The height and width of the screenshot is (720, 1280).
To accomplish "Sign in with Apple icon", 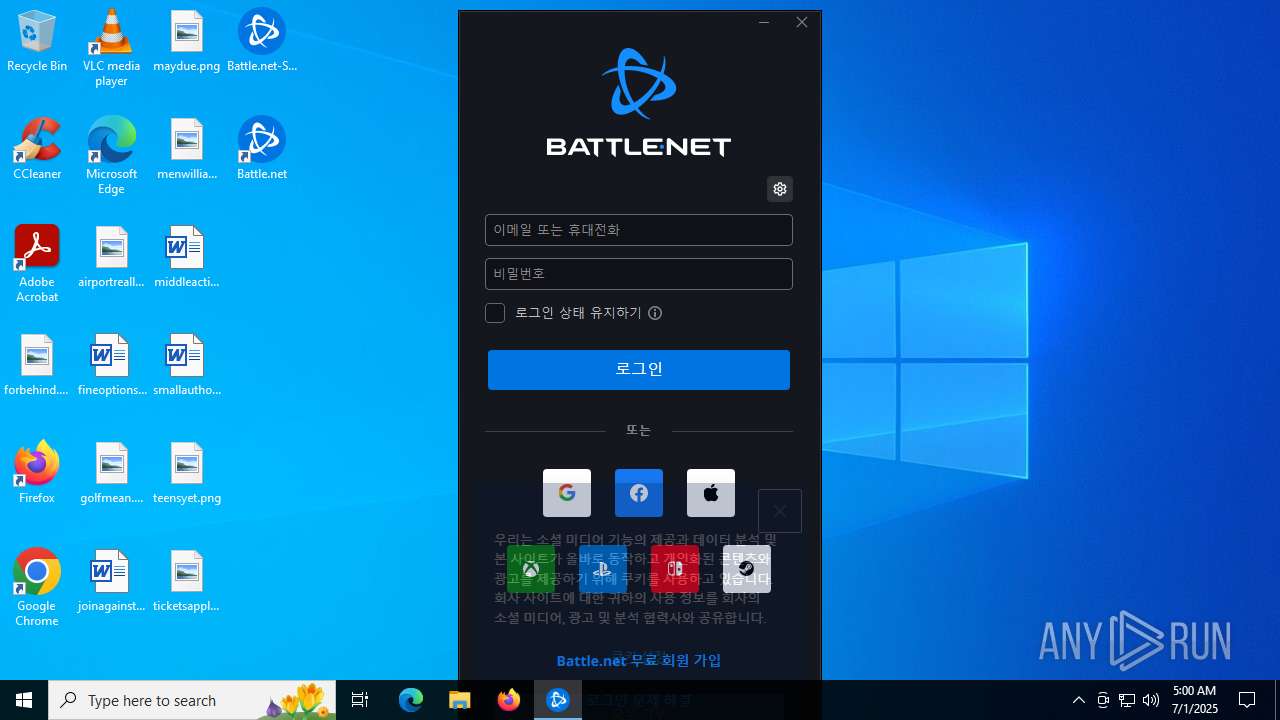I will pyautogui.click(x=711, y=493).
